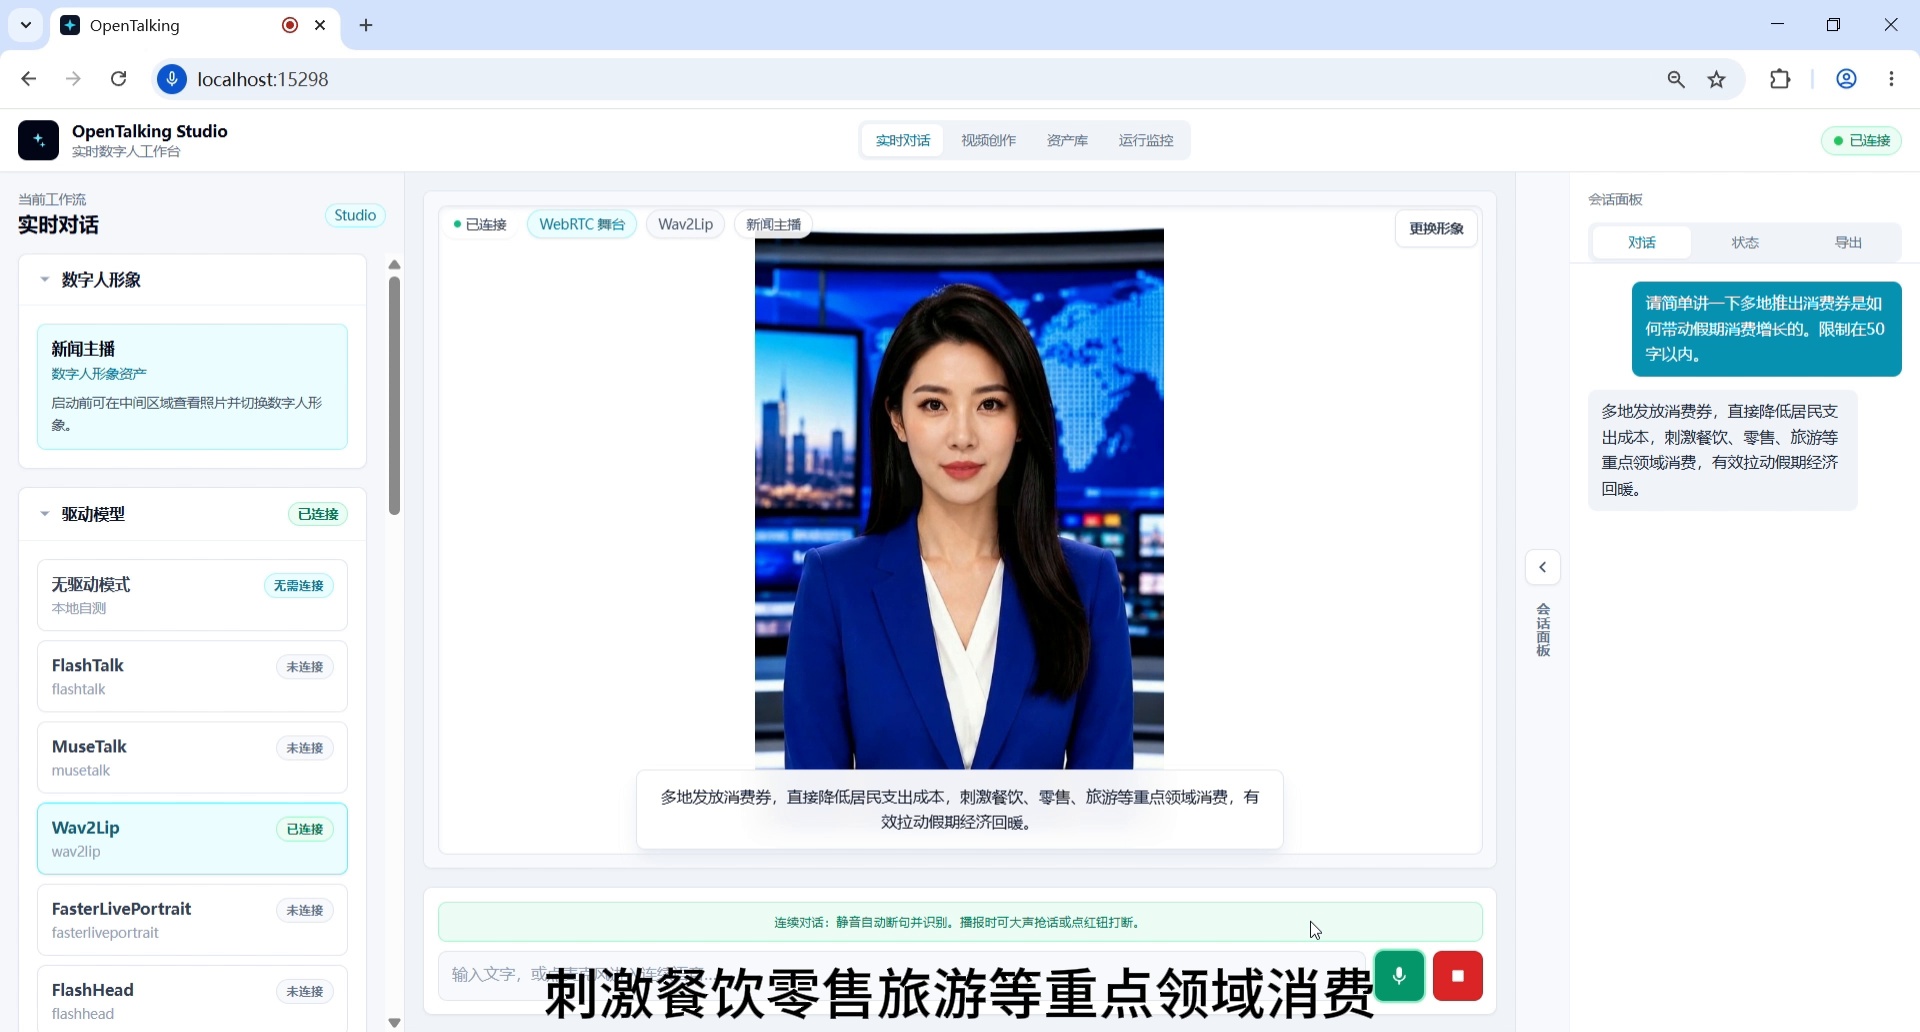Screen dimensions: 1920x1032
Task: Select the Wav2Lip drive model
Action: click(x=192, y=838)
